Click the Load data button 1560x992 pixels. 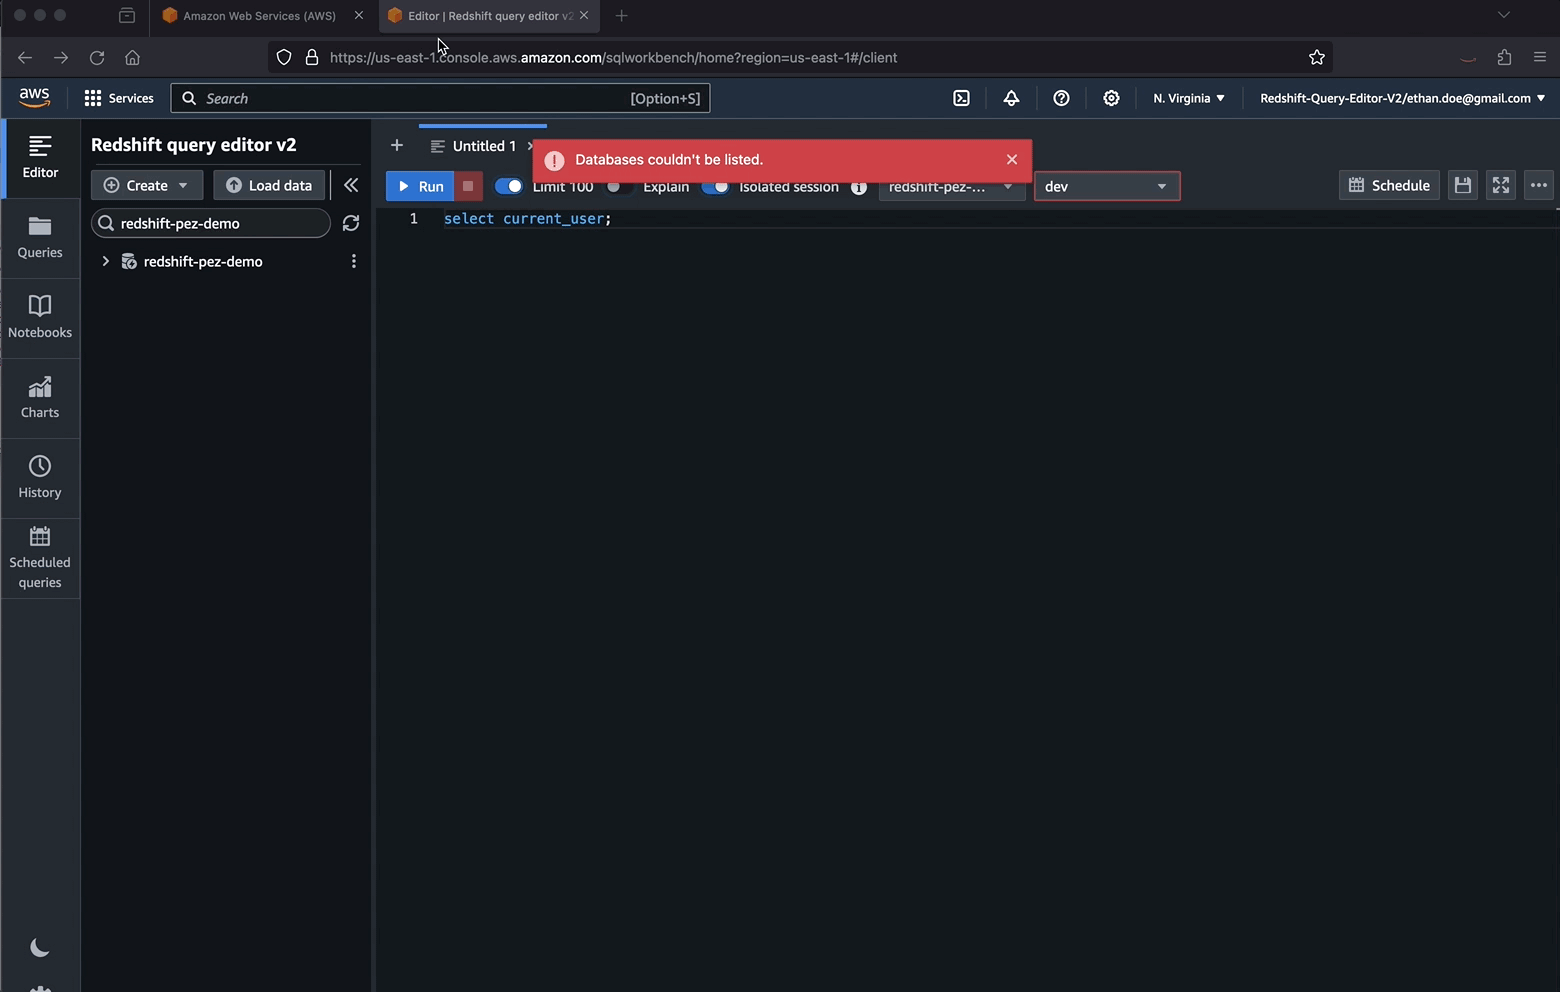(269, 185)
